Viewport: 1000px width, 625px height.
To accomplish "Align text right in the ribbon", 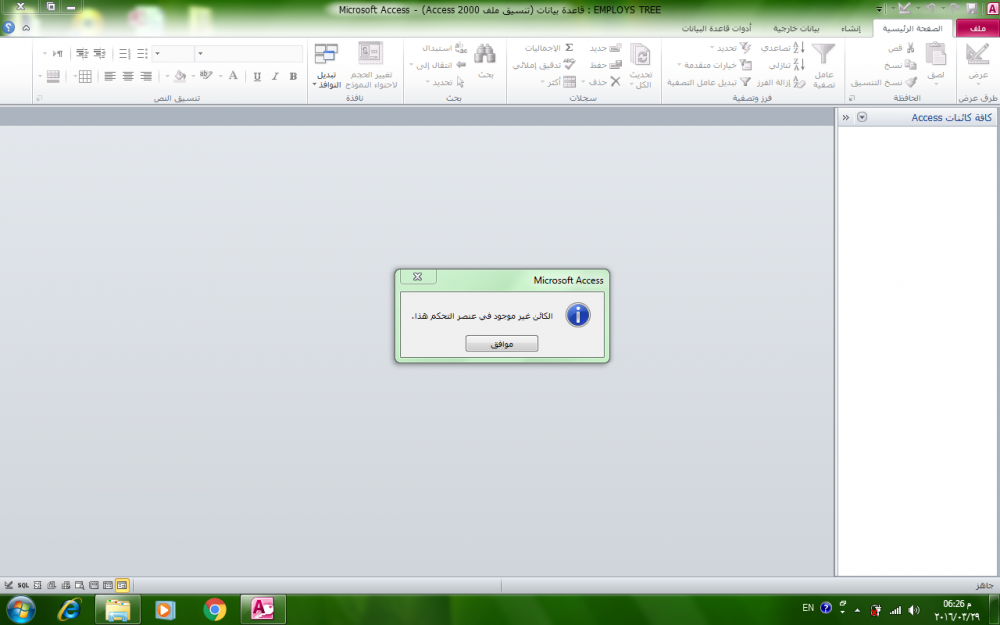I will coord(146,77).
